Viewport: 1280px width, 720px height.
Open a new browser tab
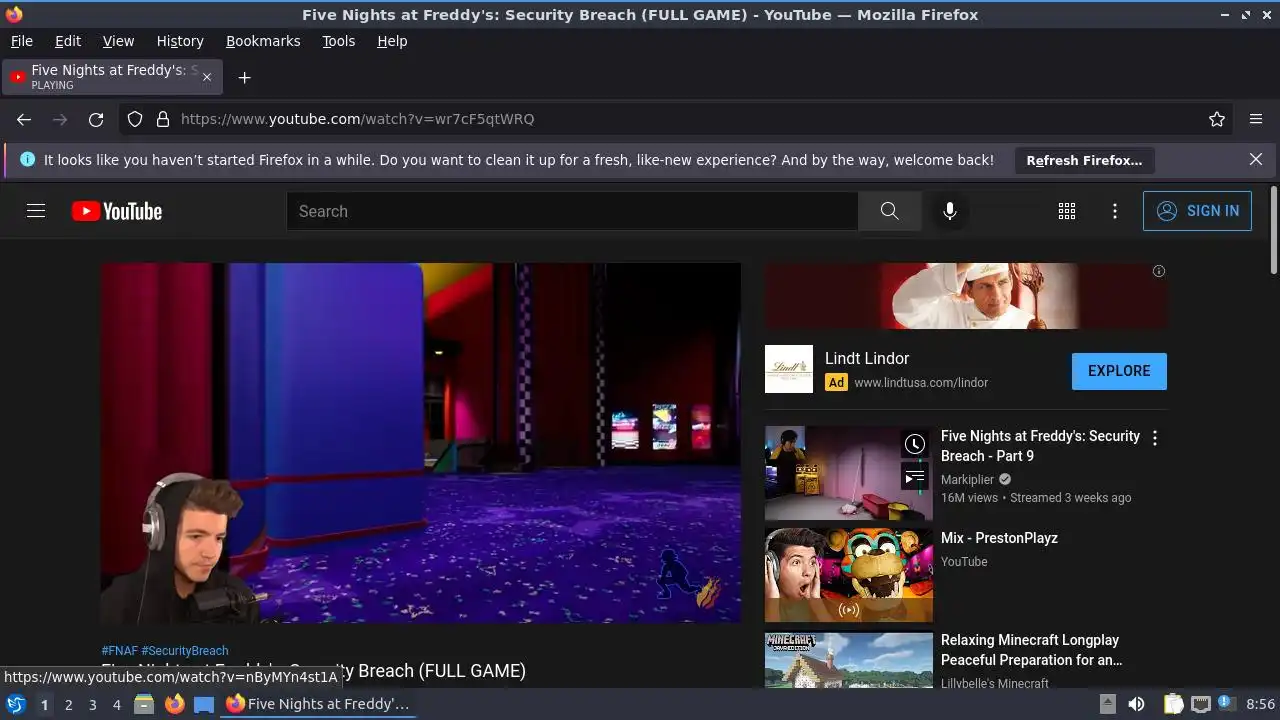pos(244,77)
